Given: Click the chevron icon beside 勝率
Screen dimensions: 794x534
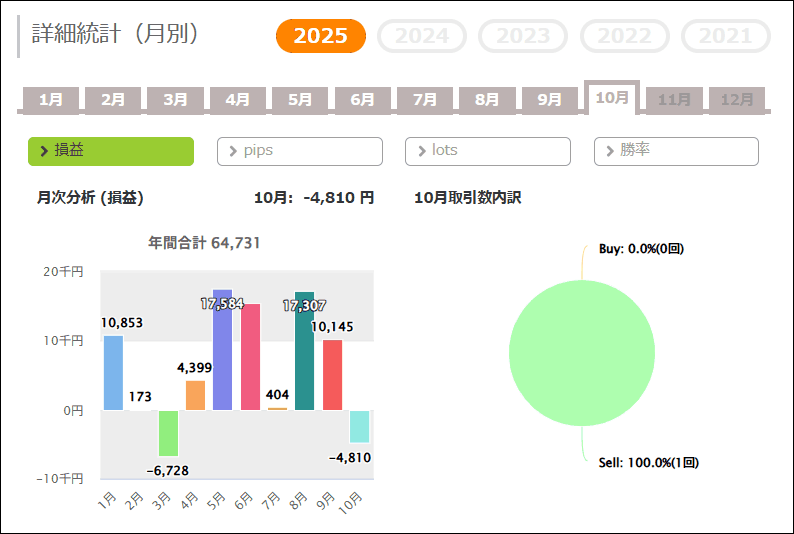Looking at the screenshot, I should click(609, 151).
